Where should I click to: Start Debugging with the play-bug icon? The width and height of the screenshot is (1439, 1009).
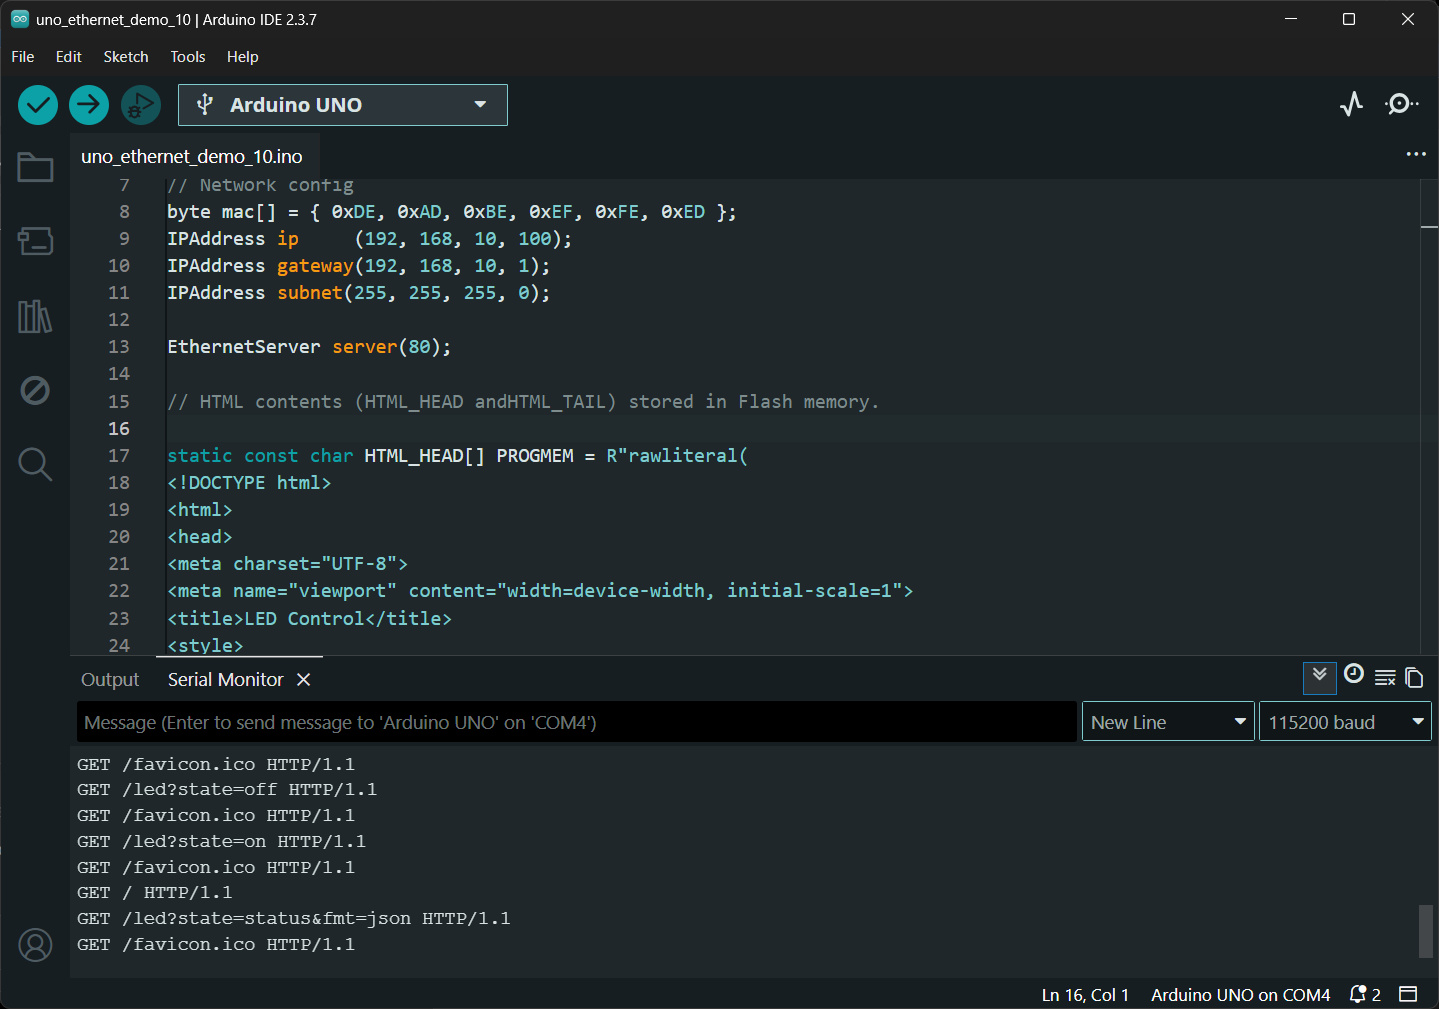(x=141, y=105)
